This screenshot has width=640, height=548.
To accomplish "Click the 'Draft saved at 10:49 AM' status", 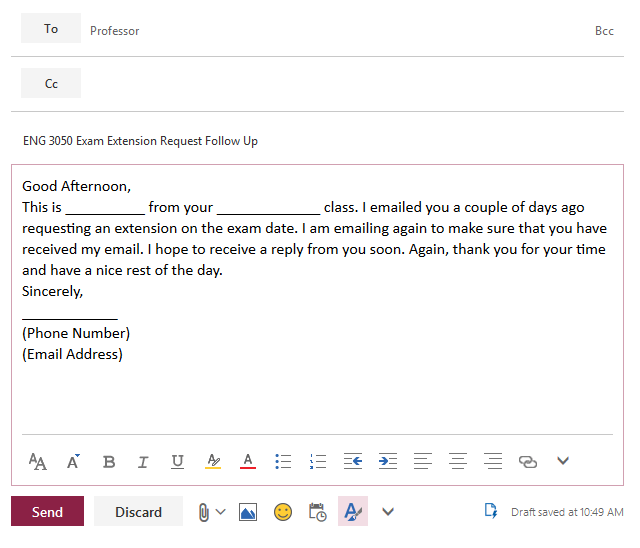I will [x=567, y=512].
